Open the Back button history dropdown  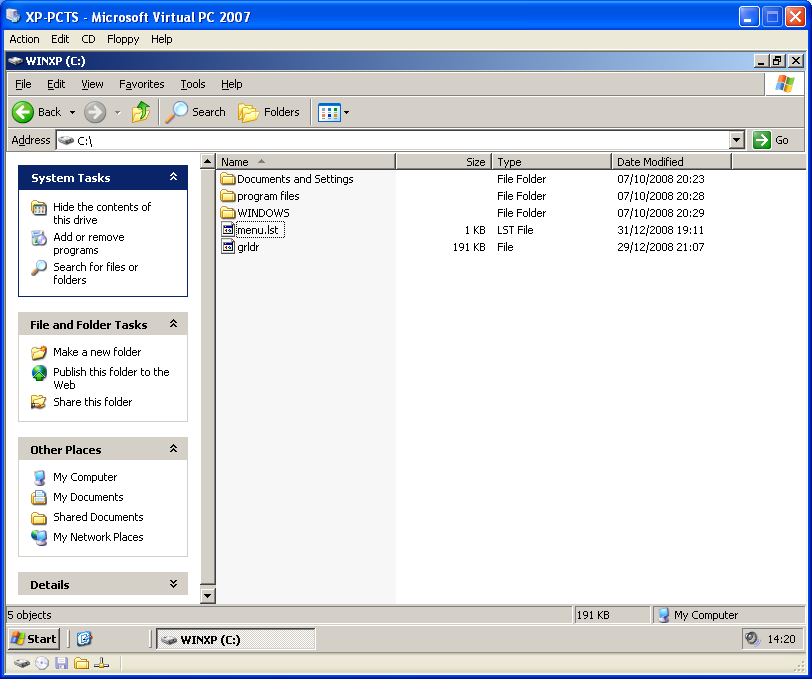pos(72,112)
